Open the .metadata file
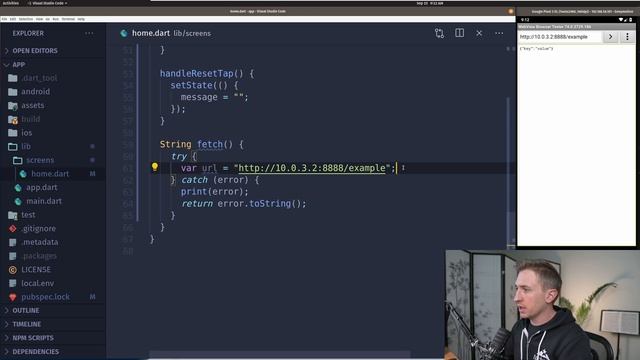This screenshot has height=360, width=640. click(53, 242)
